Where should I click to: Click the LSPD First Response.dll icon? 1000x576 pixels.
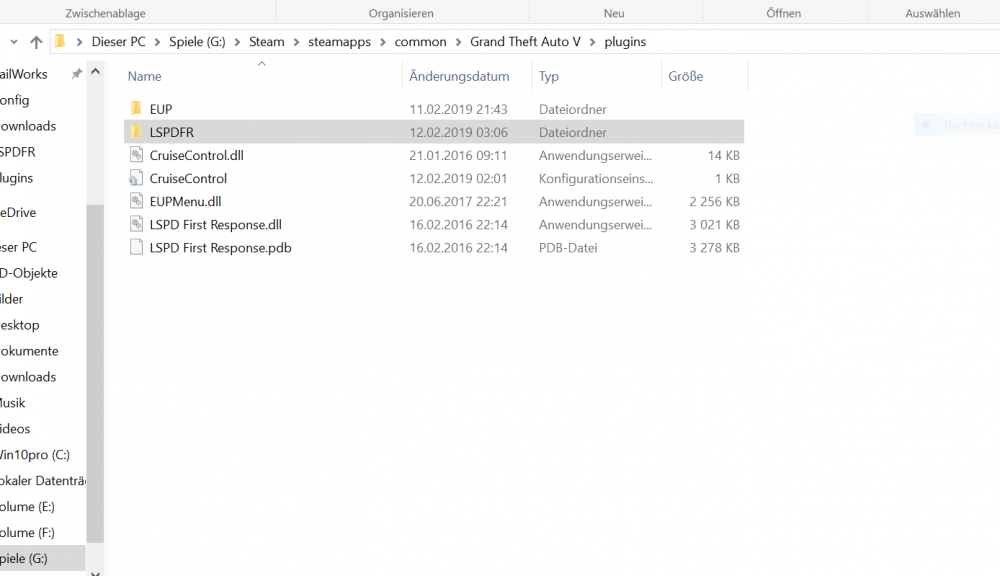[x=136, y=224]
